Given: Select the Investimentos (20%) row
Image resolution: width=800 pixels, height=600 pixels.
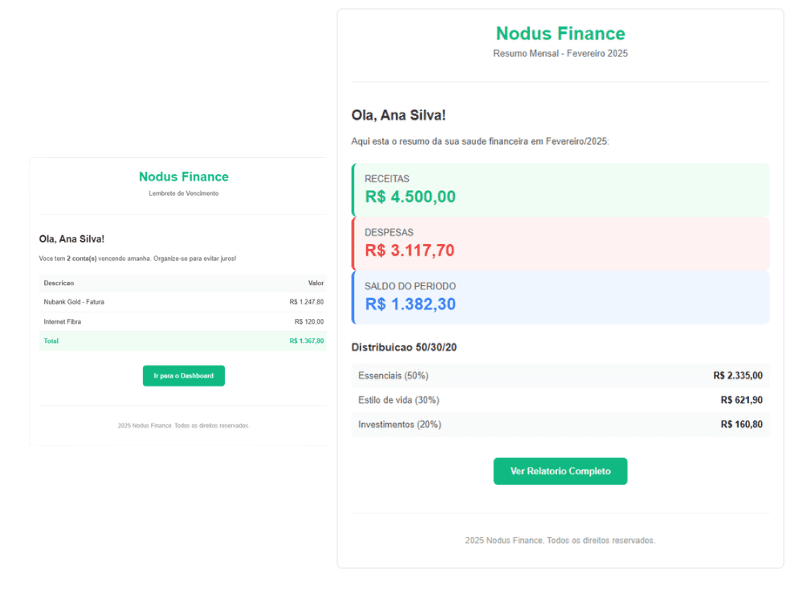Looking at the screenshot, I should tap(560, 424).
